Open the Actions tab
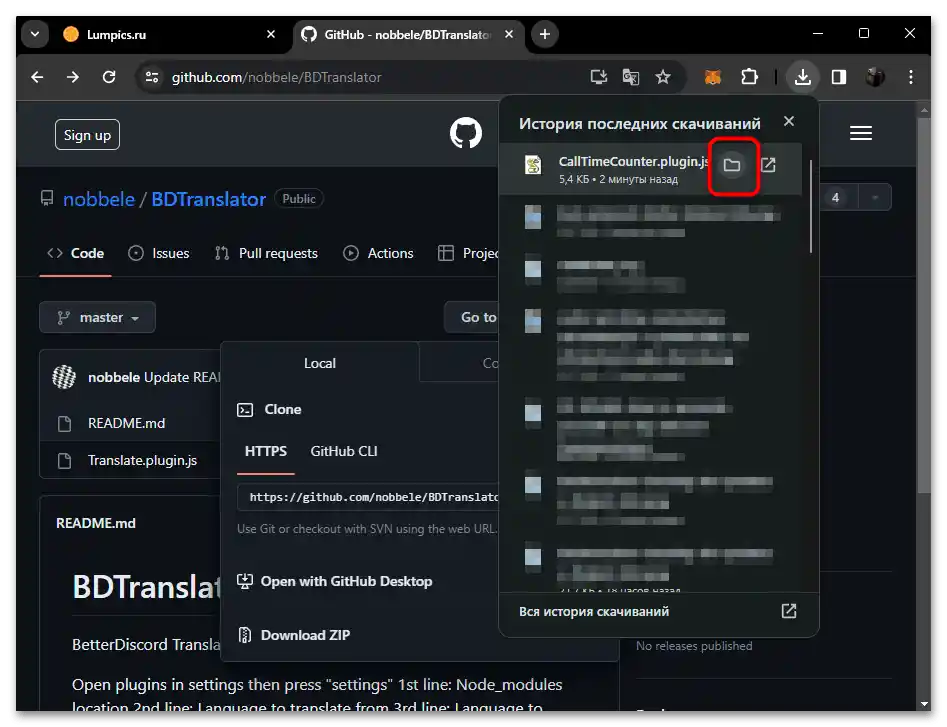The height and width of the screenshot is (727, 947). click(x=379, y=254)
